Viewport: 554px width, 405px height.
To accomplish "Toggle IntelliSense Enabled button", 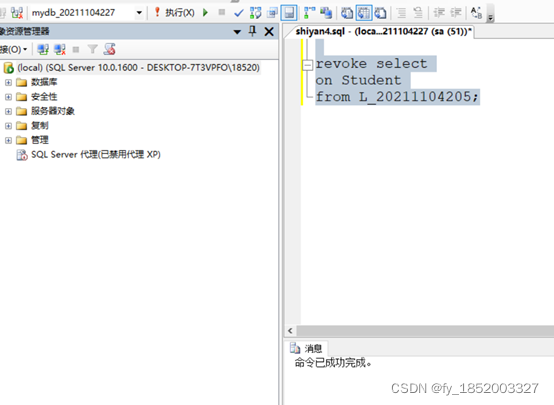I will [x=289, y=13].
